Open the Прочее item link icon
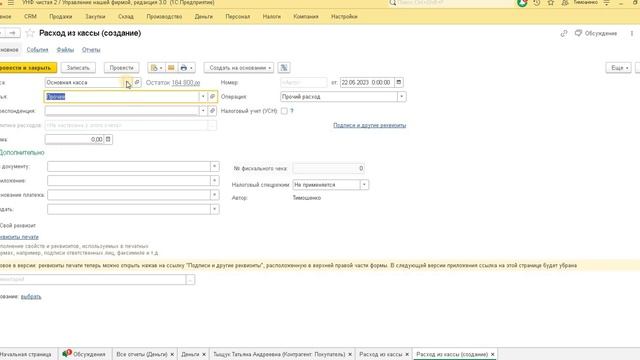The image size is (640, 360). click(212, 97)
